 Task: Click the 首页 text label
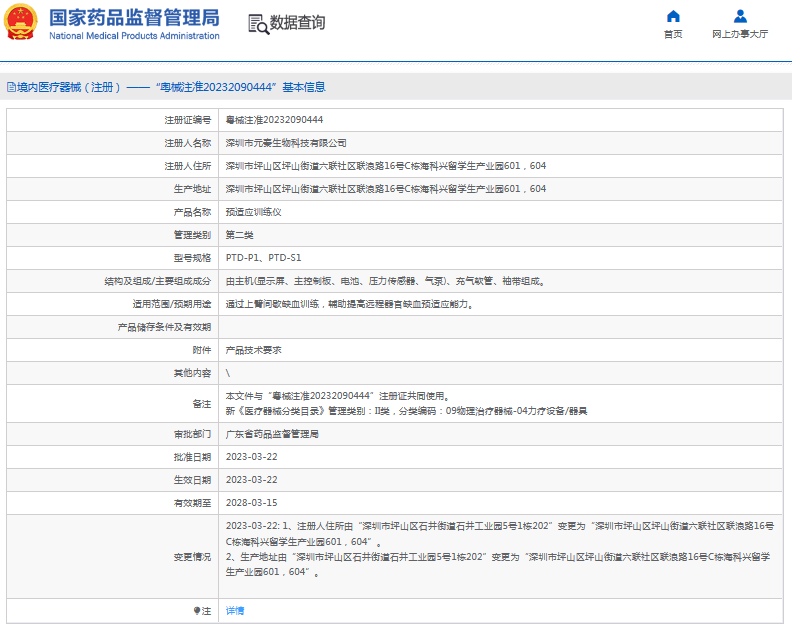(x=673, y=34)
